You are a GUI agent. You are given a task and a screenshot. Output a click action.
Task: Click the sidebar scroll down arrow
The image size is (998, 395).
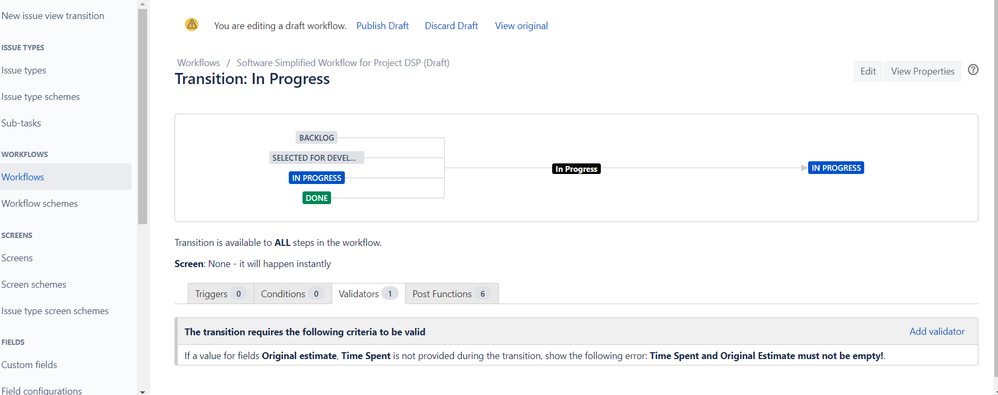click(x=142, y=391)
